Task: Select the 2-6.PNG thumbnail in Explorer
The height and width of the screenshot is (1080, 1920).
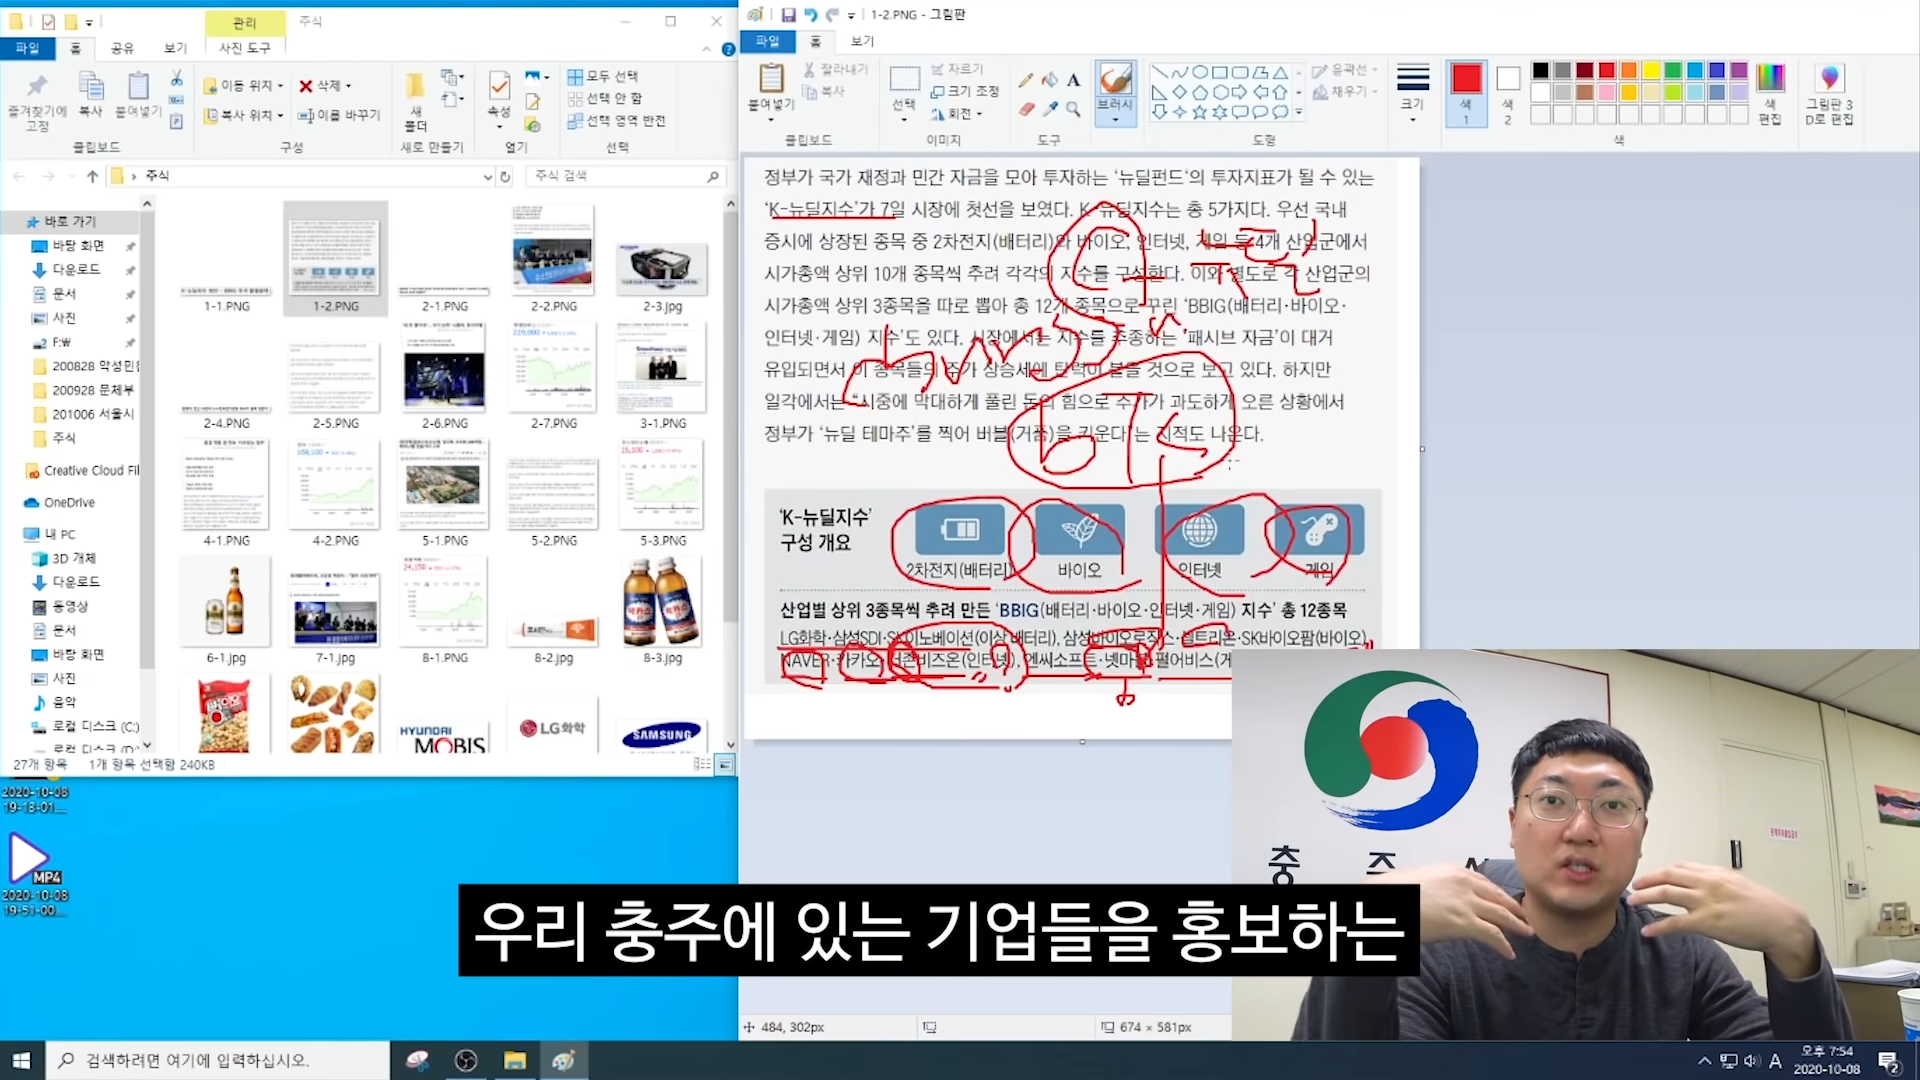Action: point(444,377)
